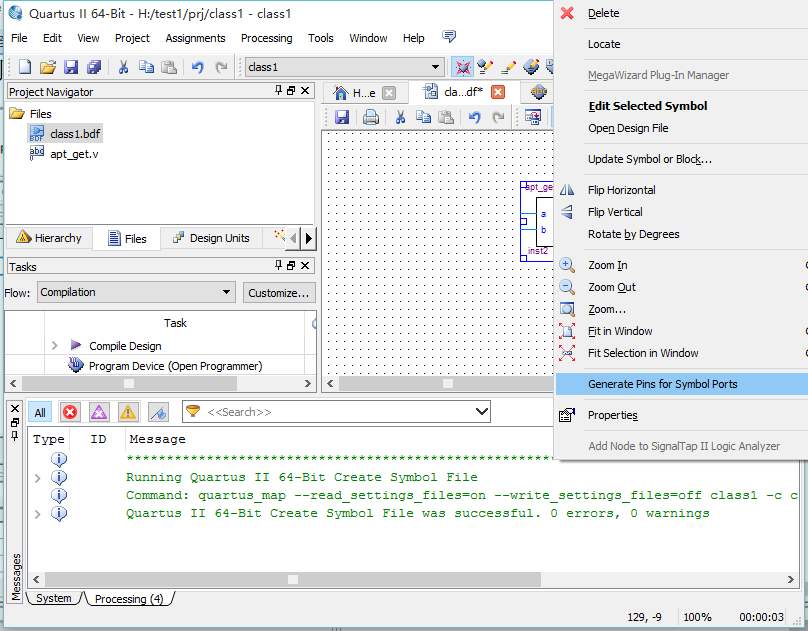This screenshot has width=808, height=631.
Task: Click the Assignment Editor pencil-check icon
Action: (485, 67)
